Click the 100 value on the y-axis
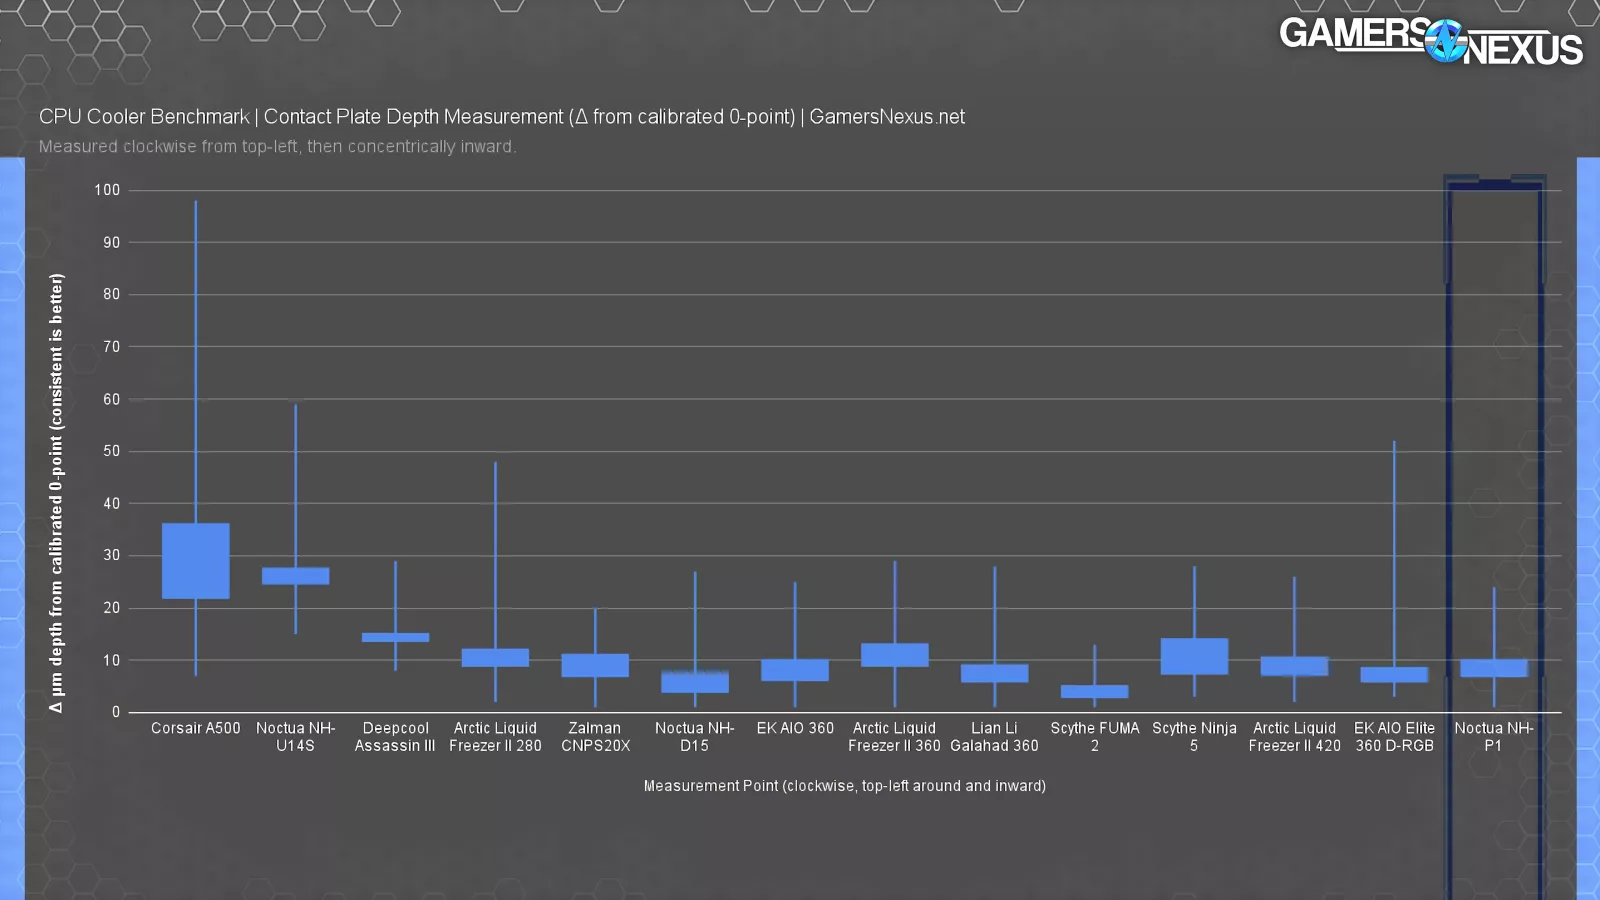 (107, 190)
